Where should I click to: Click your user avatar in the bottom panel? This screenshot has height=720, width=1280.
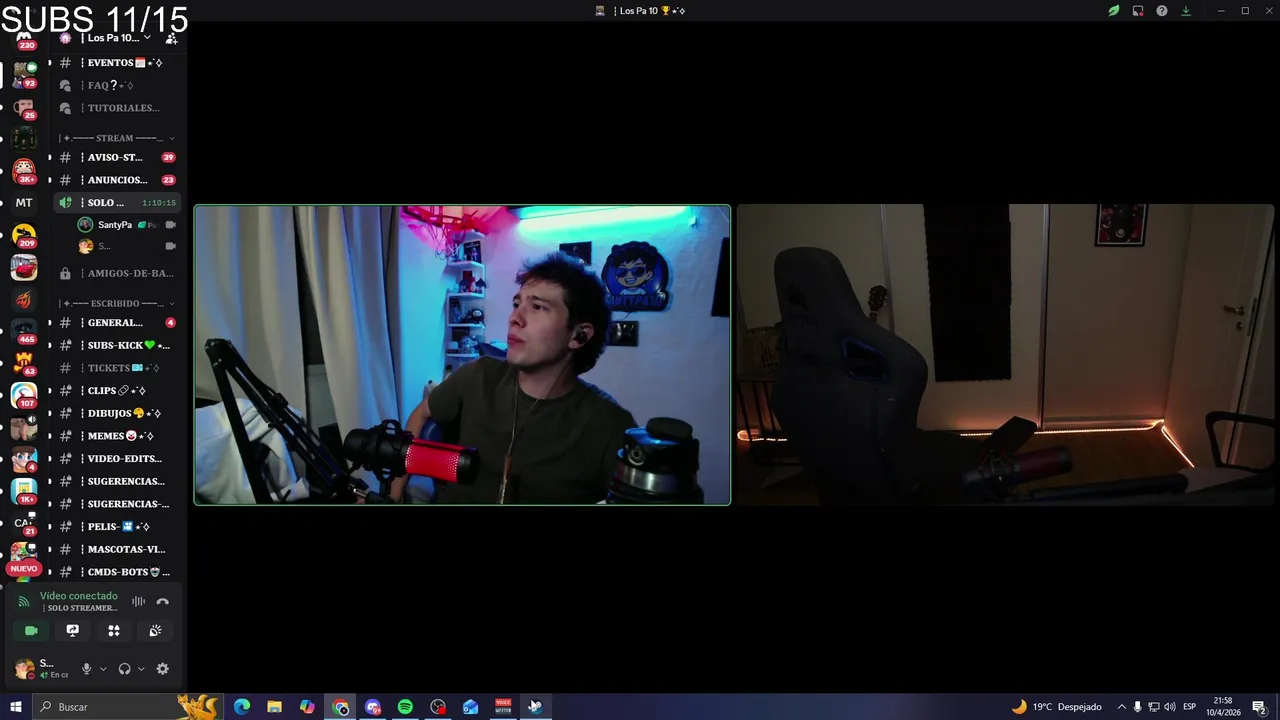coord(24,669)
